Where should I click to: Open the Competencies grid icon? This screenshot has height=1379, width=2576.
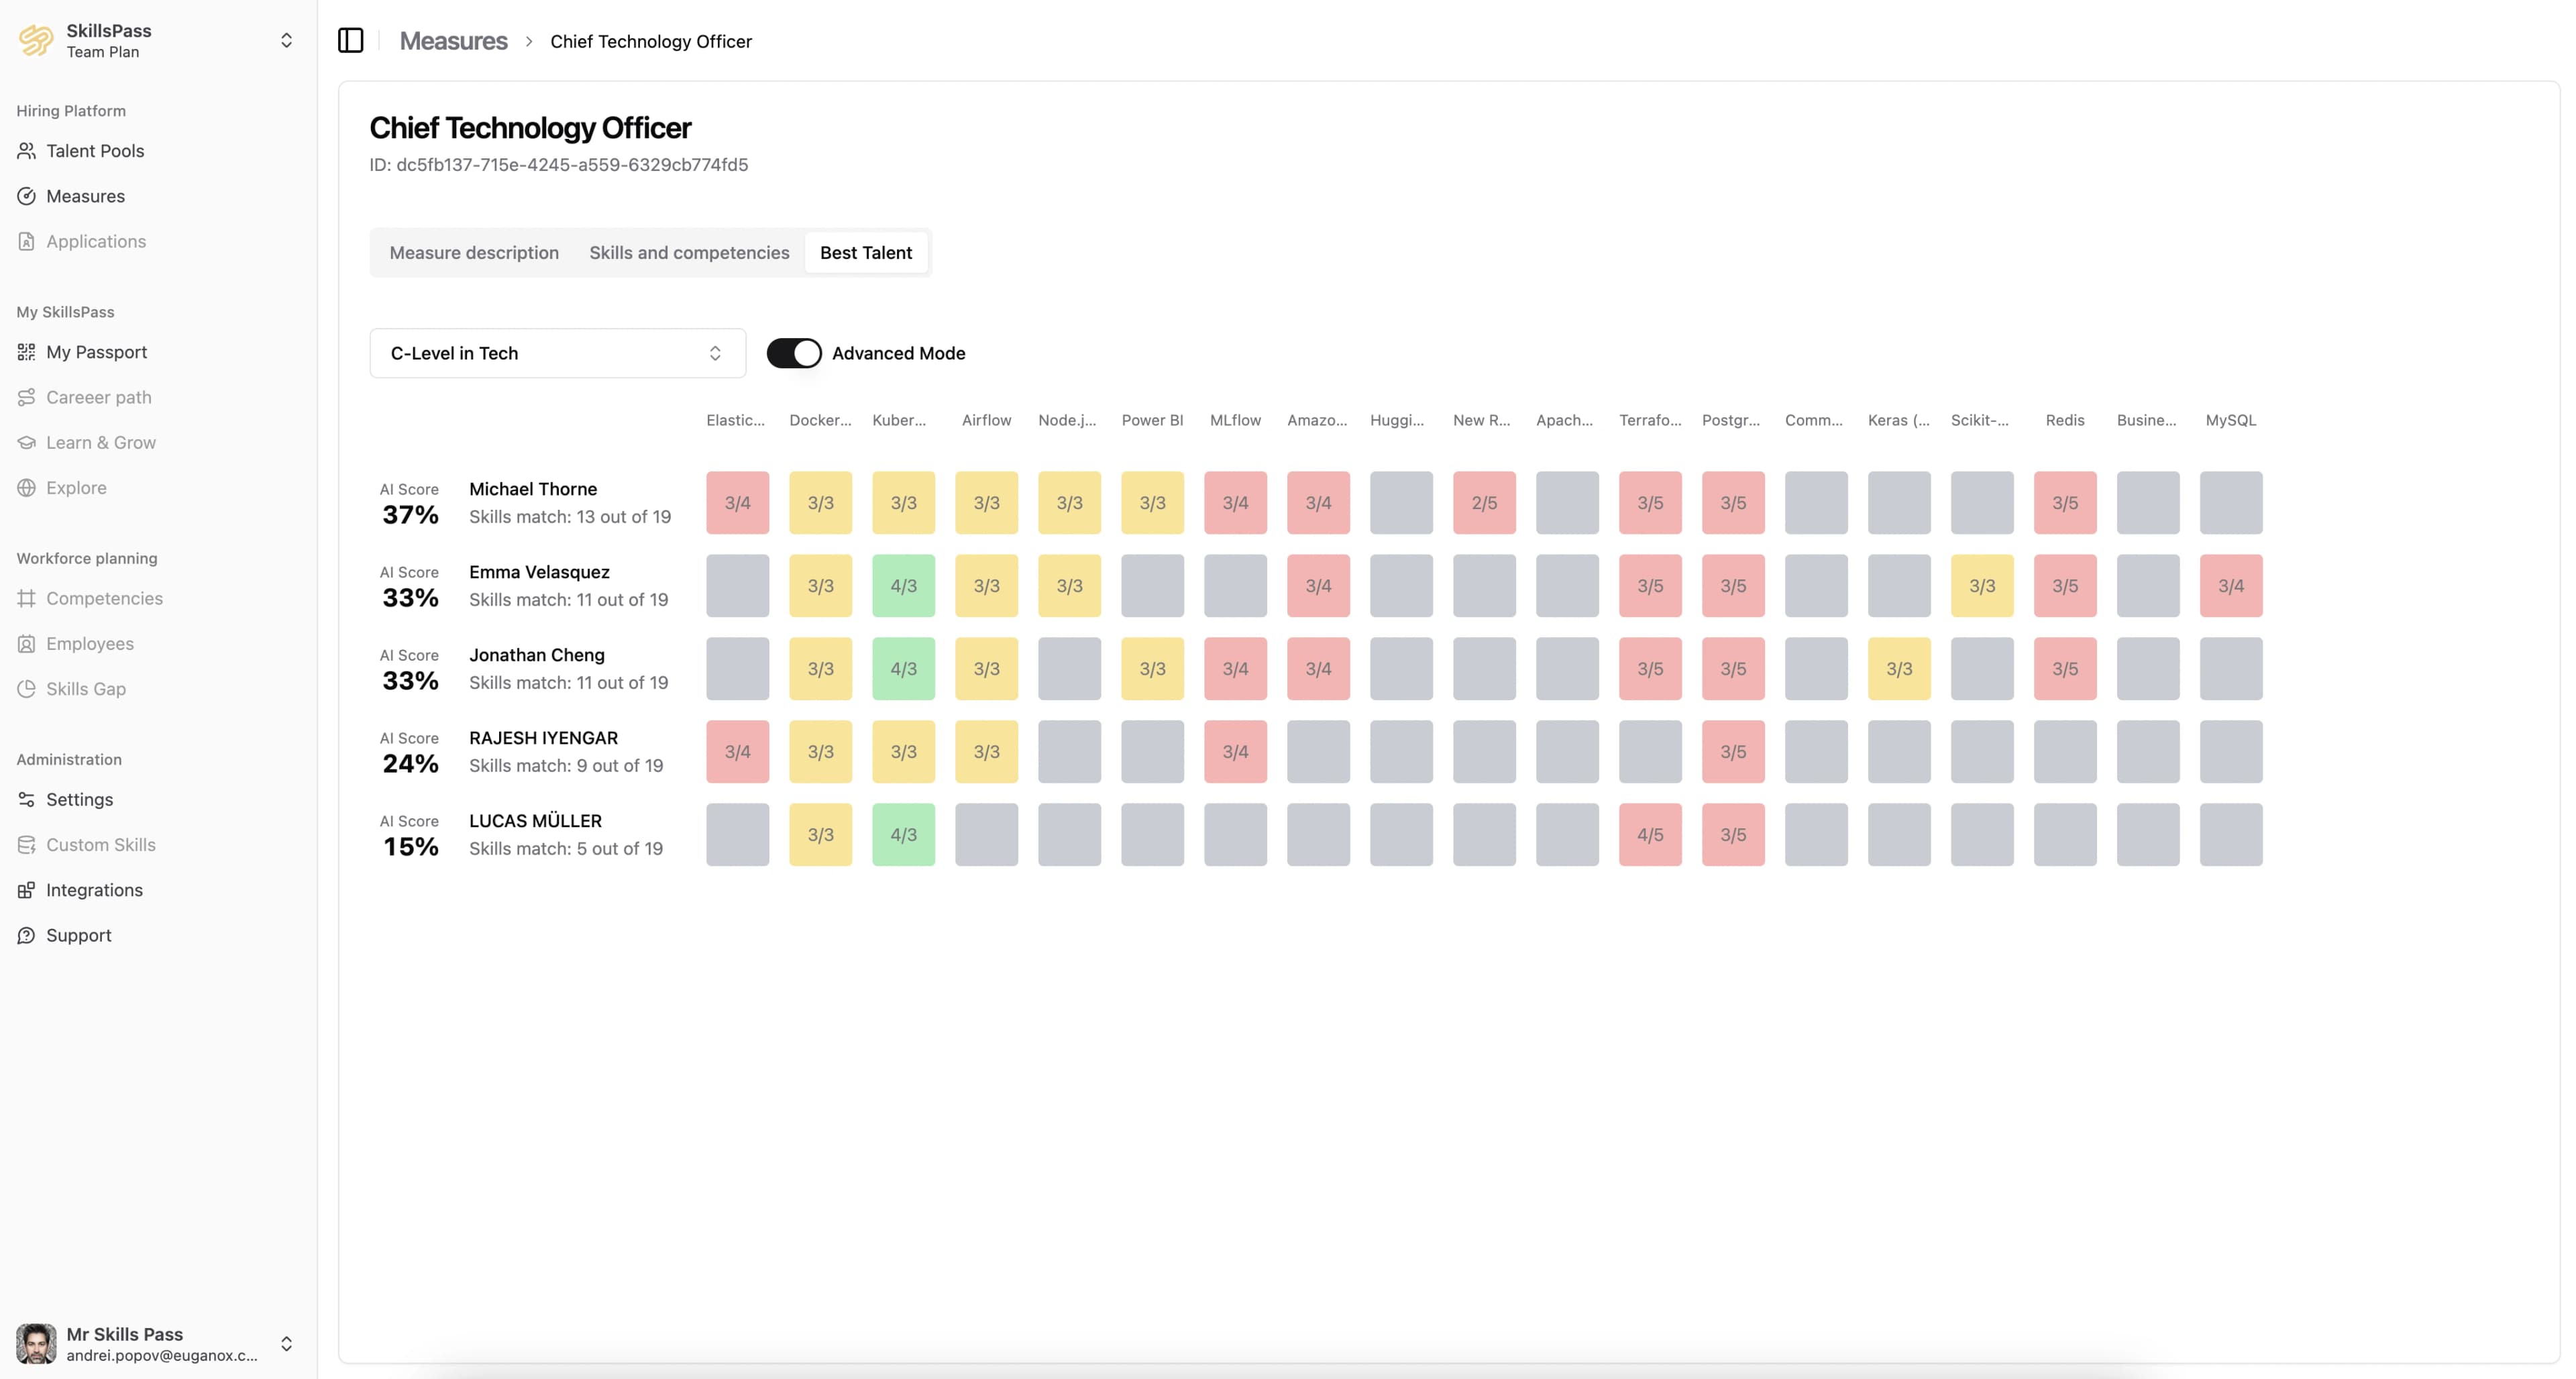click(27, 598)
